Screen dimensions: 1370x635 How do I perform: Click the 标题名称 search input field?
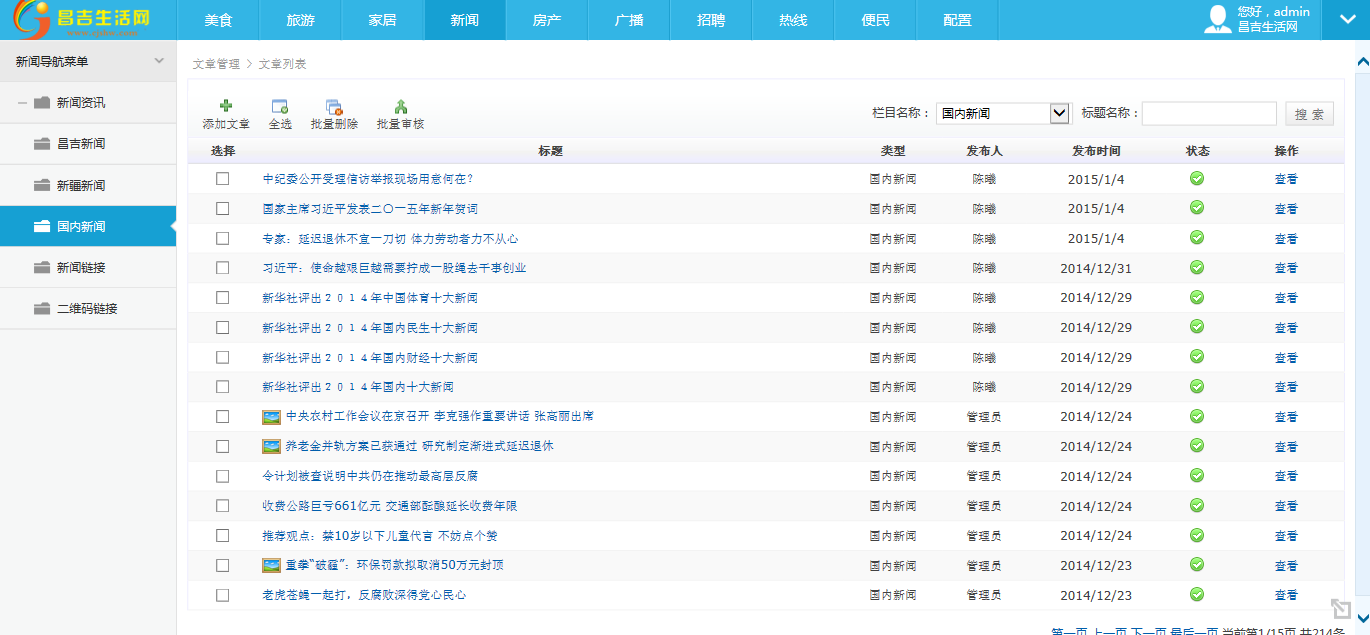click(x=1209, y=114)
